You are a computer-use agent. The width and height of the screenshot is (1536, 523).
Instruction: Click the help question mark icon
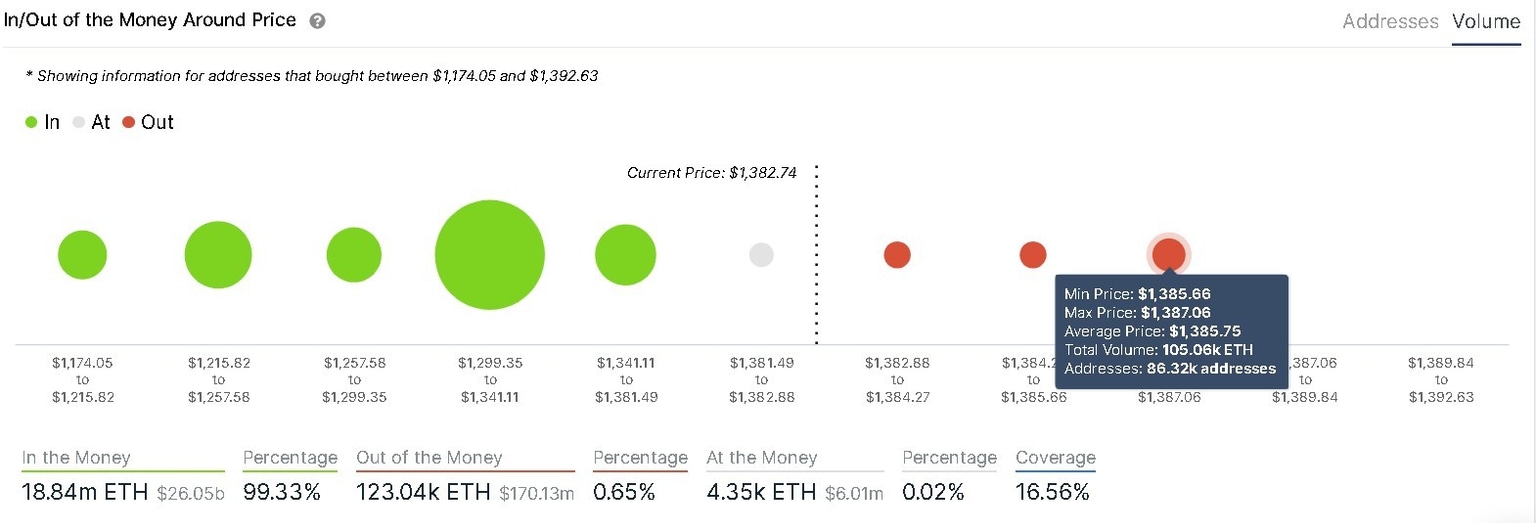[317, 21]
